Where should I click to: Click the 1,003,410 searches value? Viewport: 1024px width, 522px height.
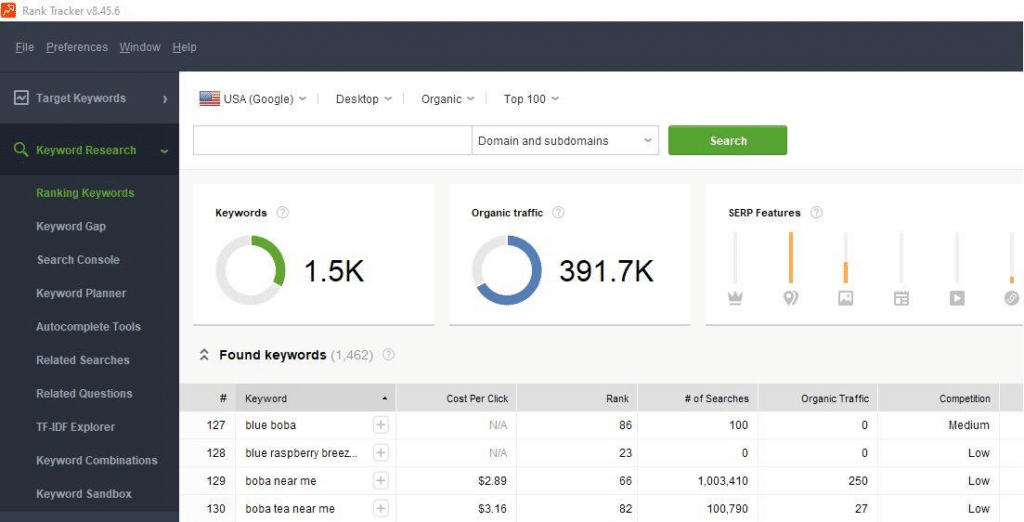[x=721, y=481]
